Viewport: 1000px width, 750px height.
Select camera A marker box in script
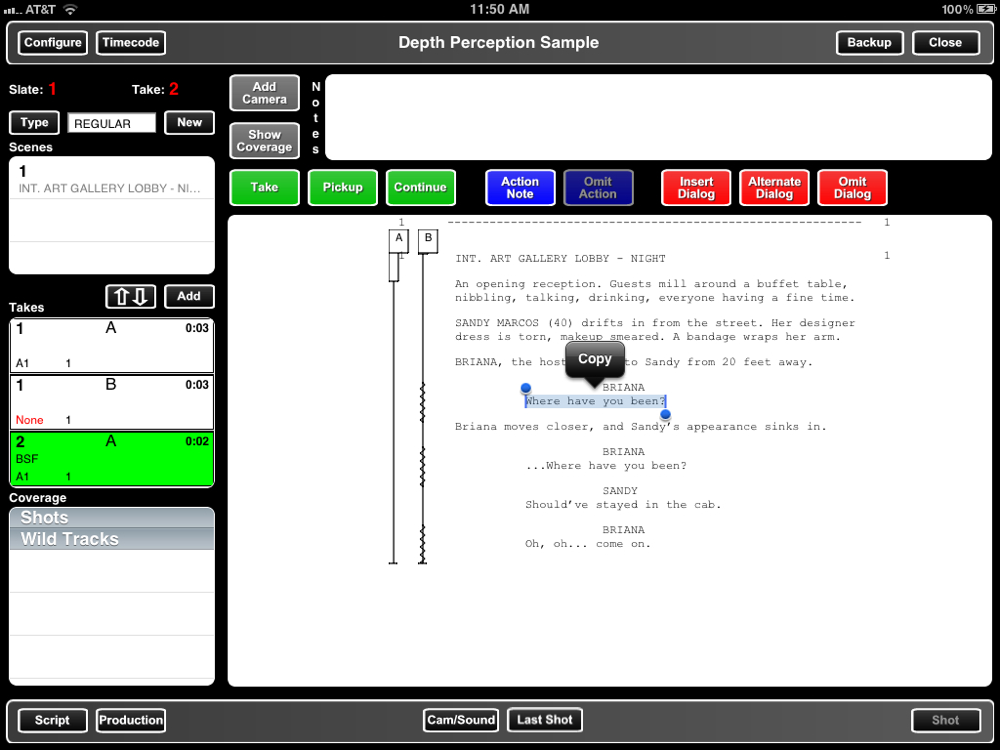coord(399,240)
